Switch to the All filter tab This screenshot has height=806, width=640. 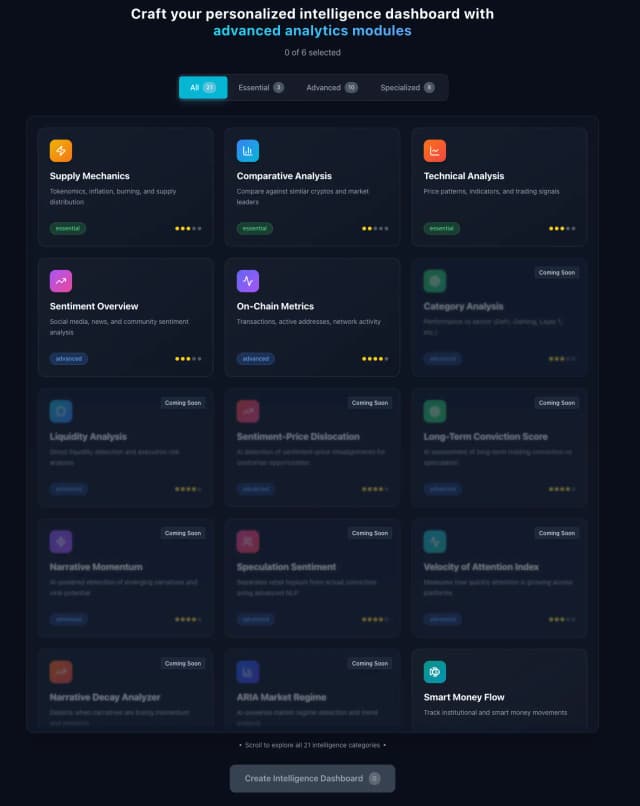203,88
